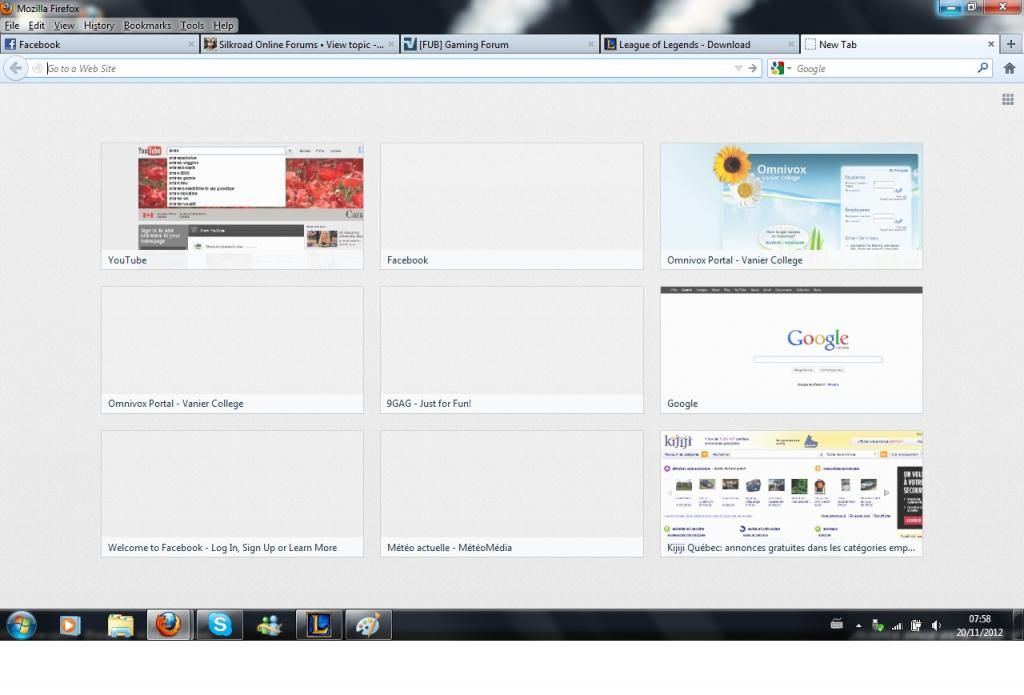The height and width of the screenshot is (695, 1024).
Task: Click the magnifier search icon
Action: 982,68
